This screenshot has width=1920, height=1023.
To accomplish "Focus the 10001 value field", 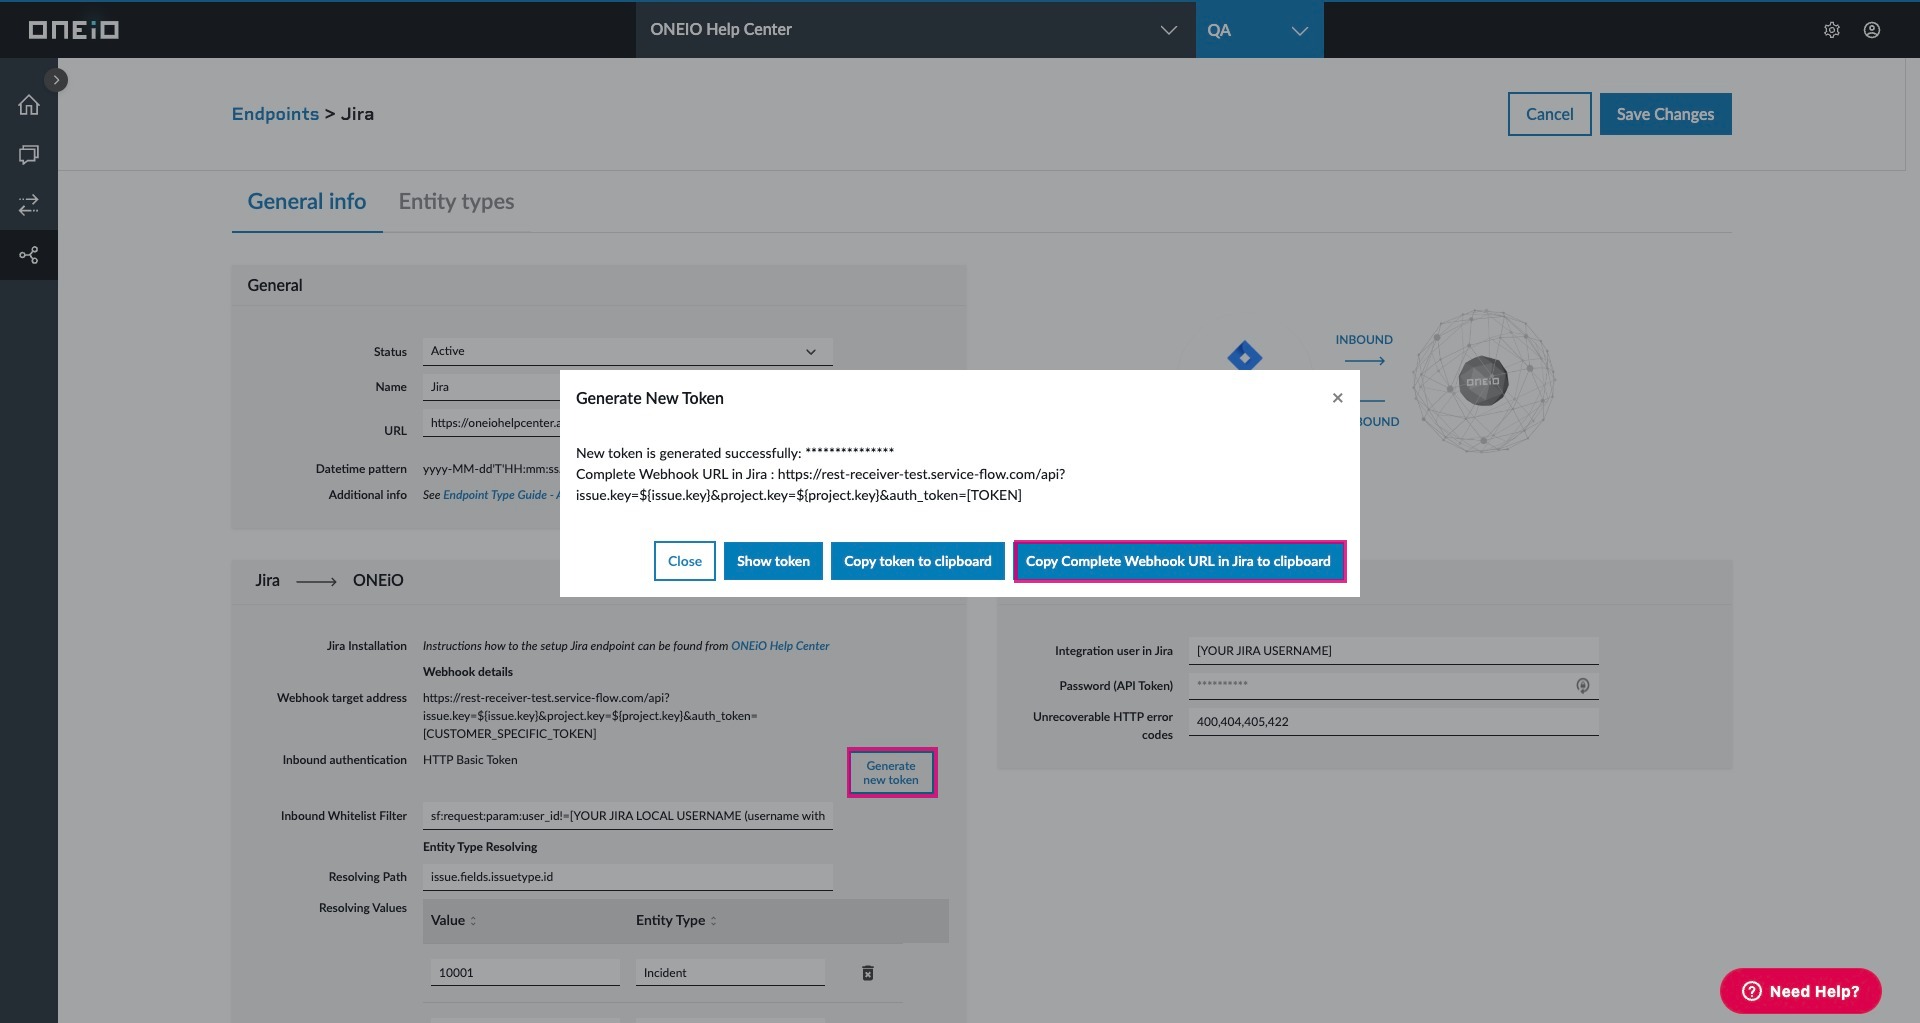I will pos(525,973).
